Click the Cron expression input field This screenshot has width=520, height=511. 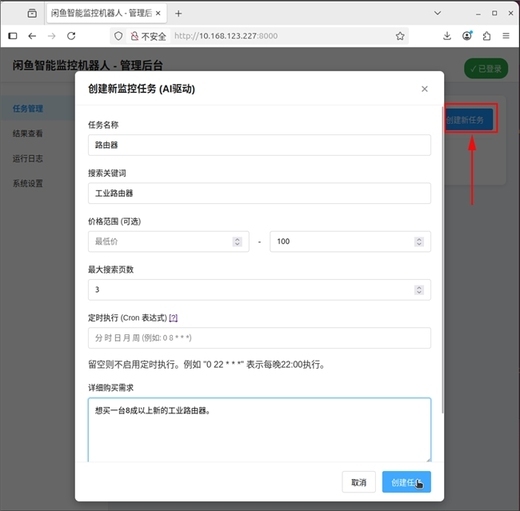[259, 338]
